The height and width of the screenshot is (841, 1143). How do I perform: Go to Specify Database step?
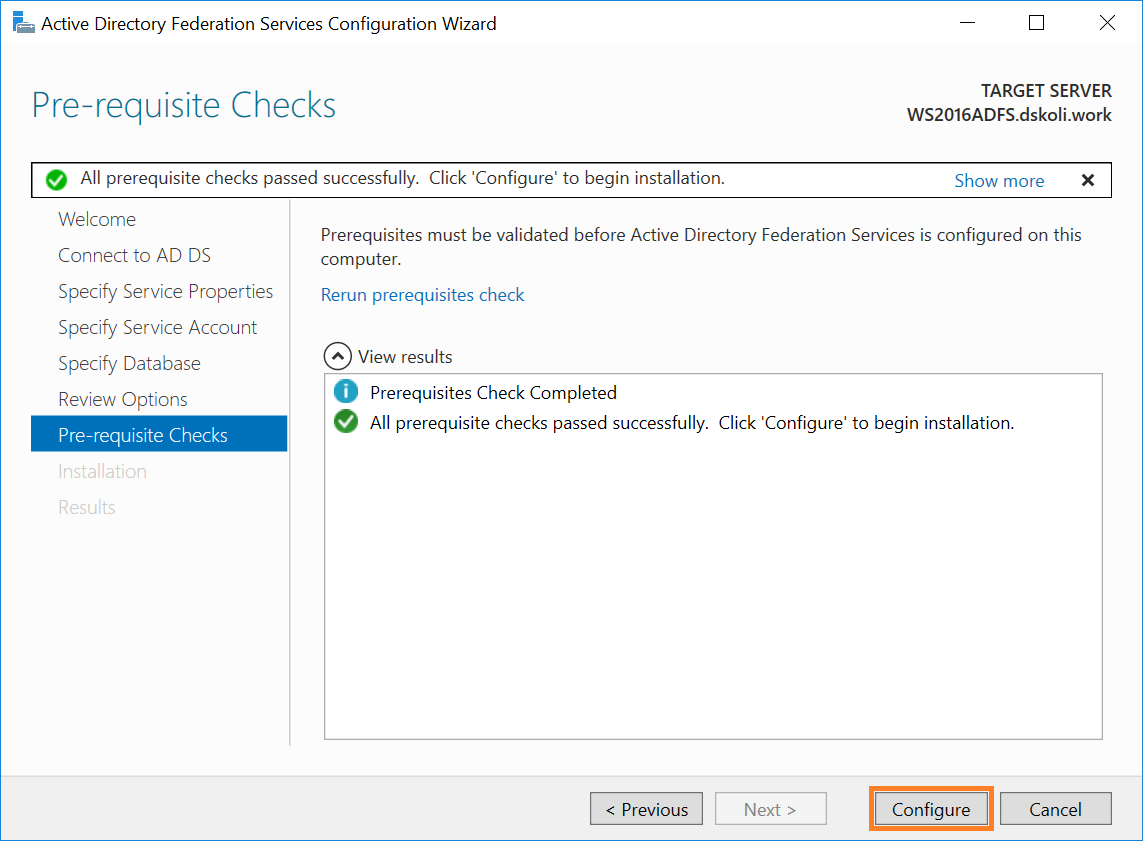click(129, 363)
